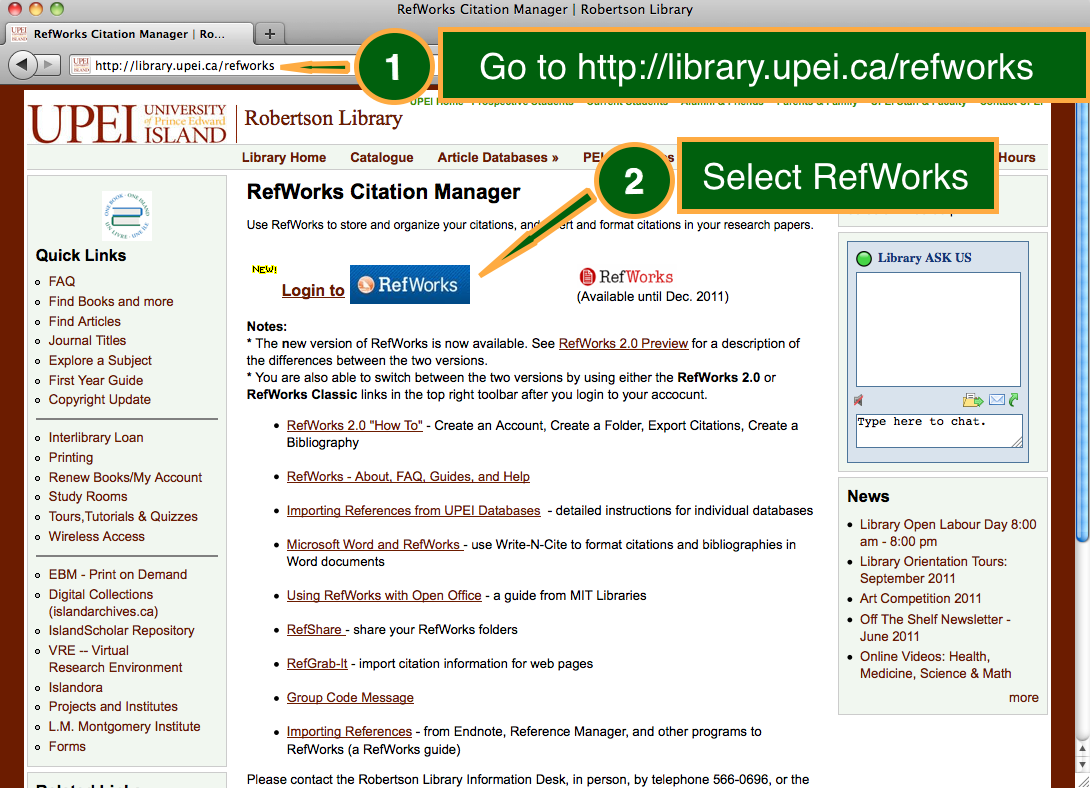The width and height of the screenshot is (1090, 788).
Task: Click EBM - Print on Demand link
Action: click(x=117, y=575)
